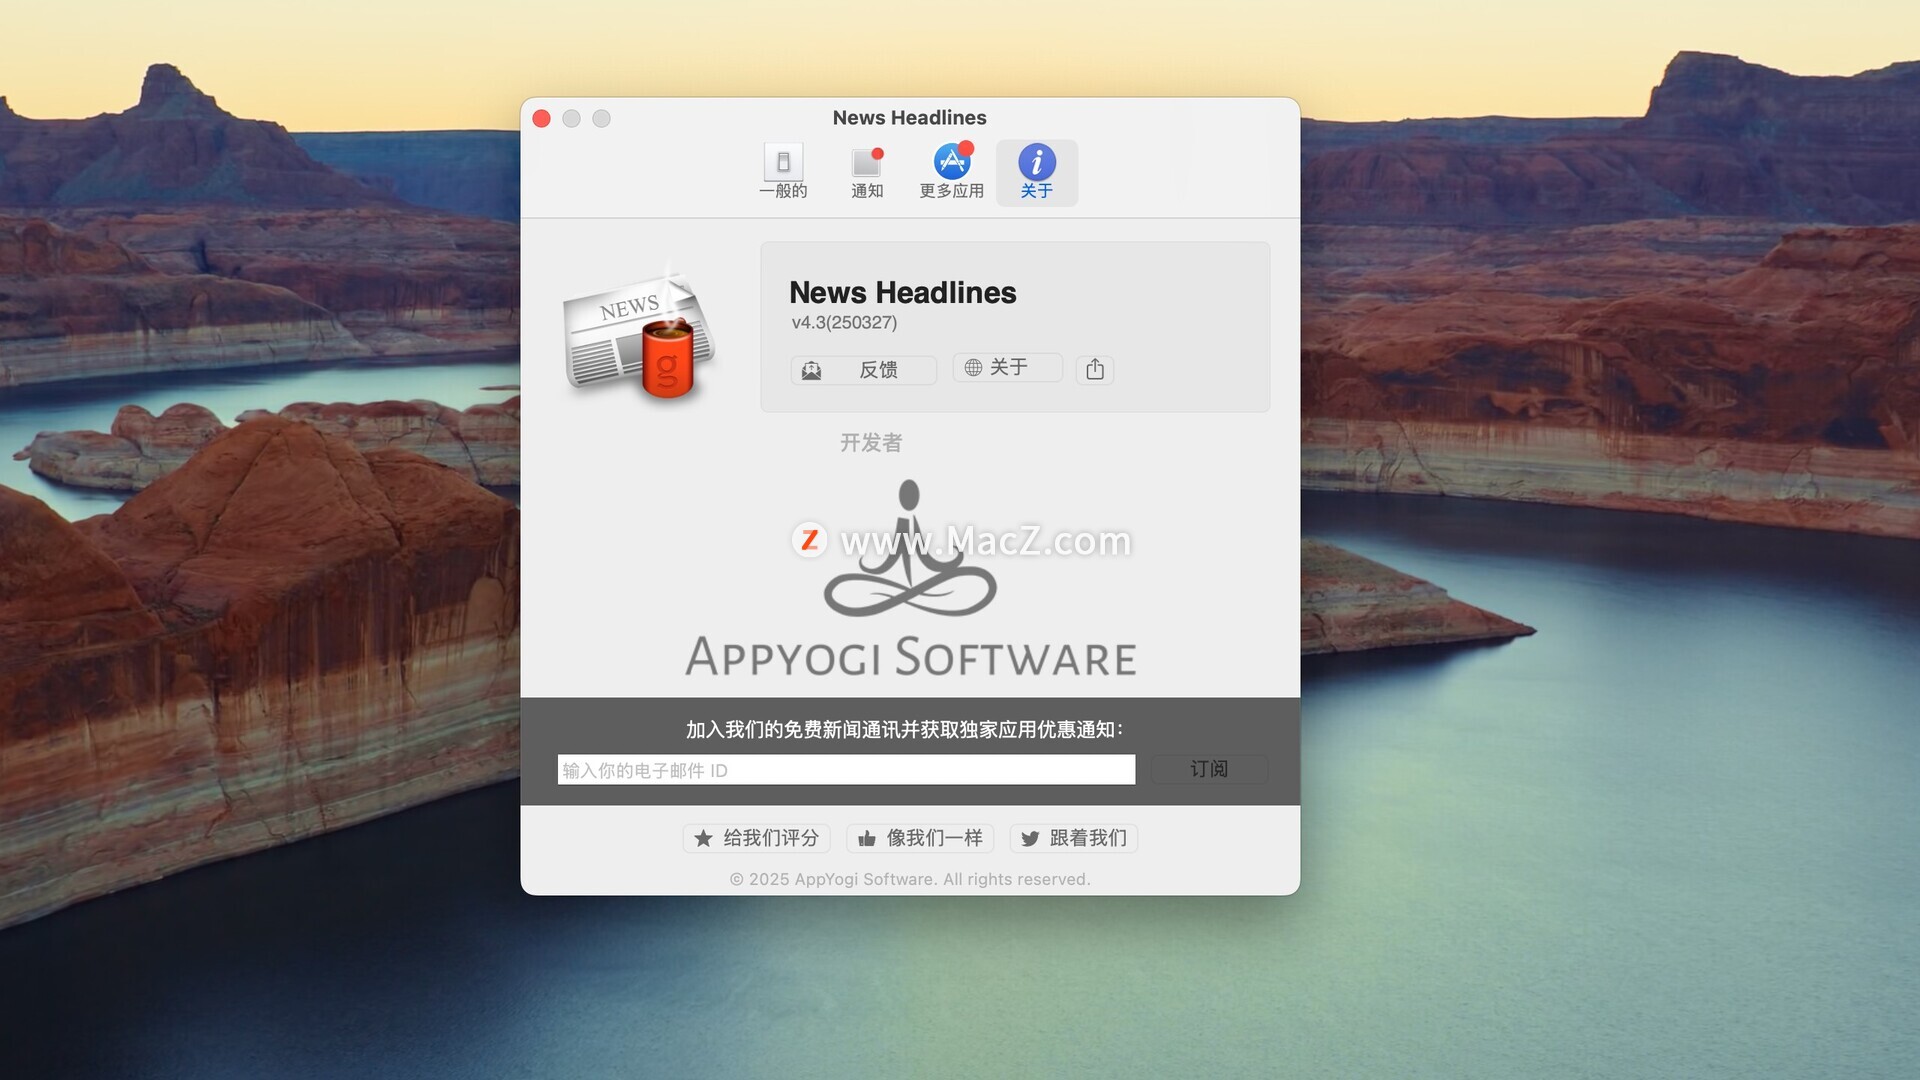1920x1080 pixels.
Task: Switch to the 通知 notifications tab
Action: 867,172
